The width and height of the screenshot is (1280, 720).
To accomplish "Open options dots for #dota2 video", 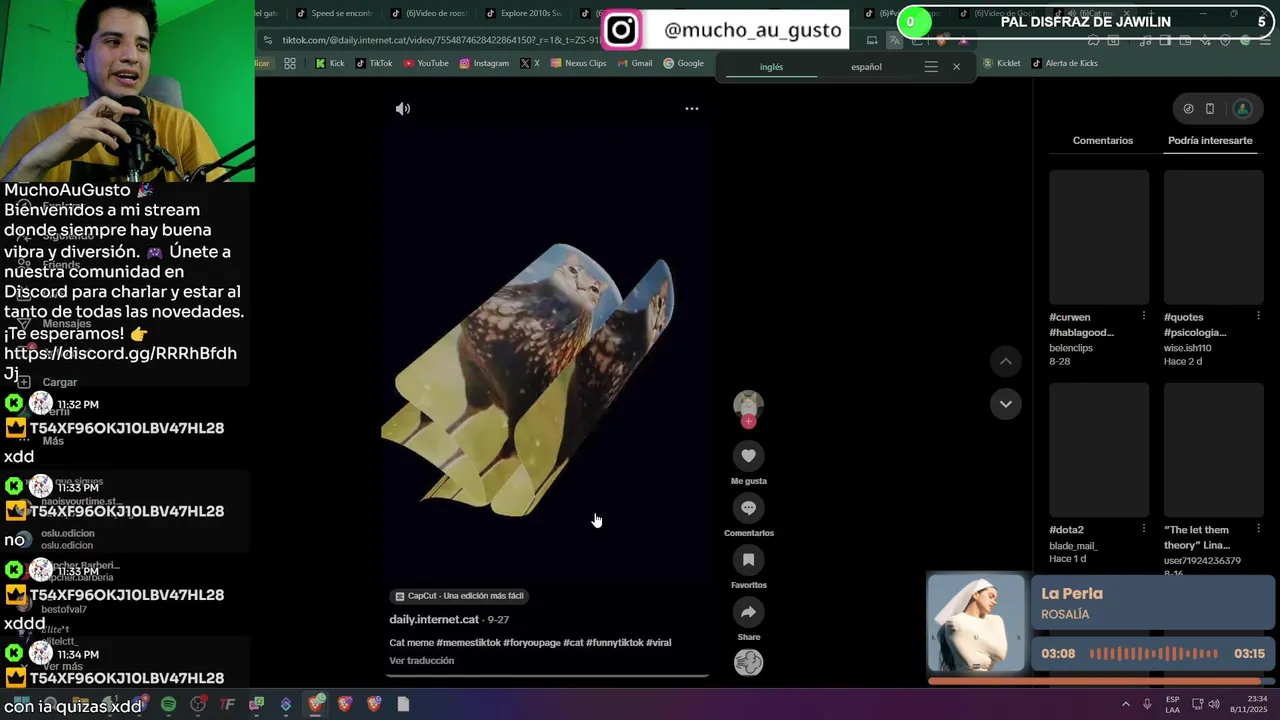I will (x=1144, y=529).
